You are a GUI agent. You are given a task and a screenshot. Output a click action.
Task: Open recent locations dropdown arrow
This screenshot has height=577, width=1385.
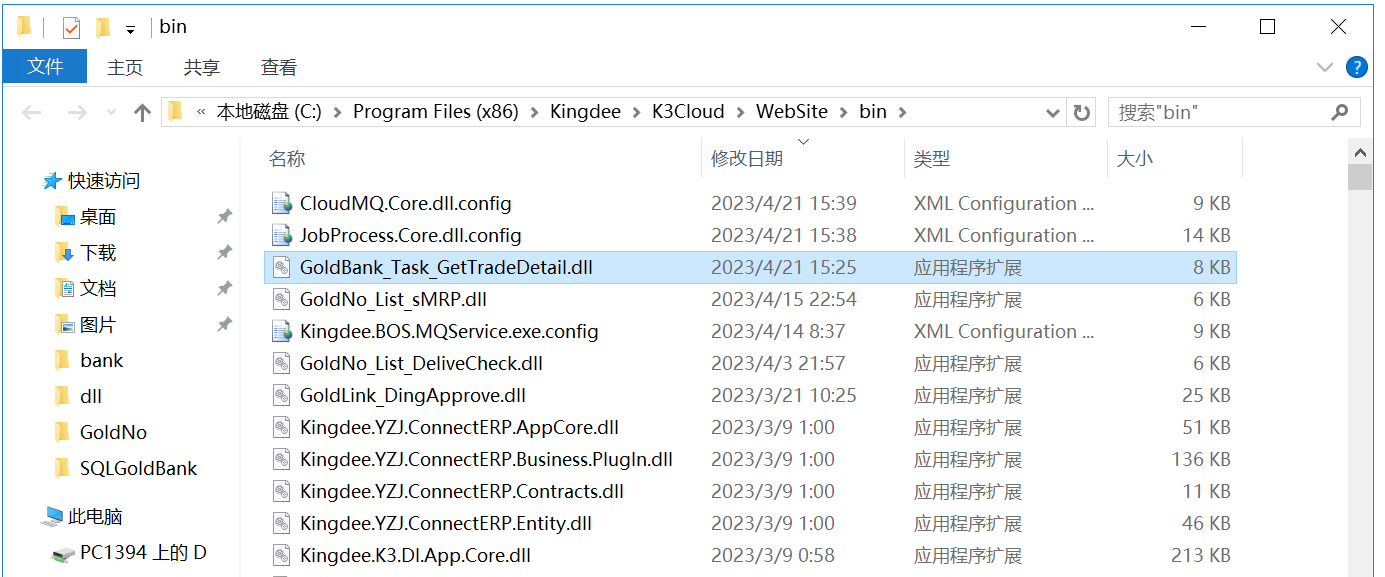coord(111,112)
